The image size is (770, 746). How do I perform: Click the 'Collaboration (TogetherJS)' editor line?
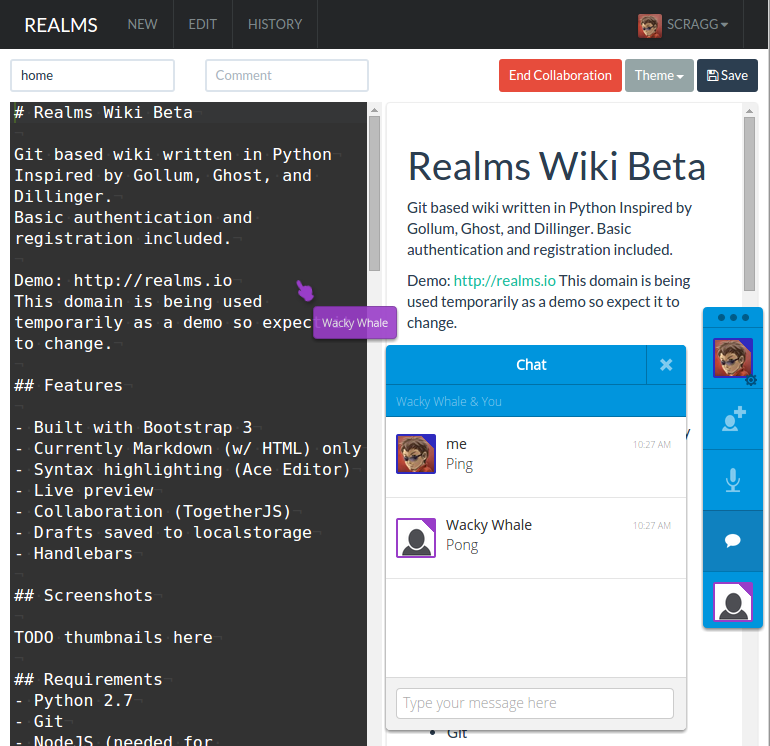click(153, 511)
